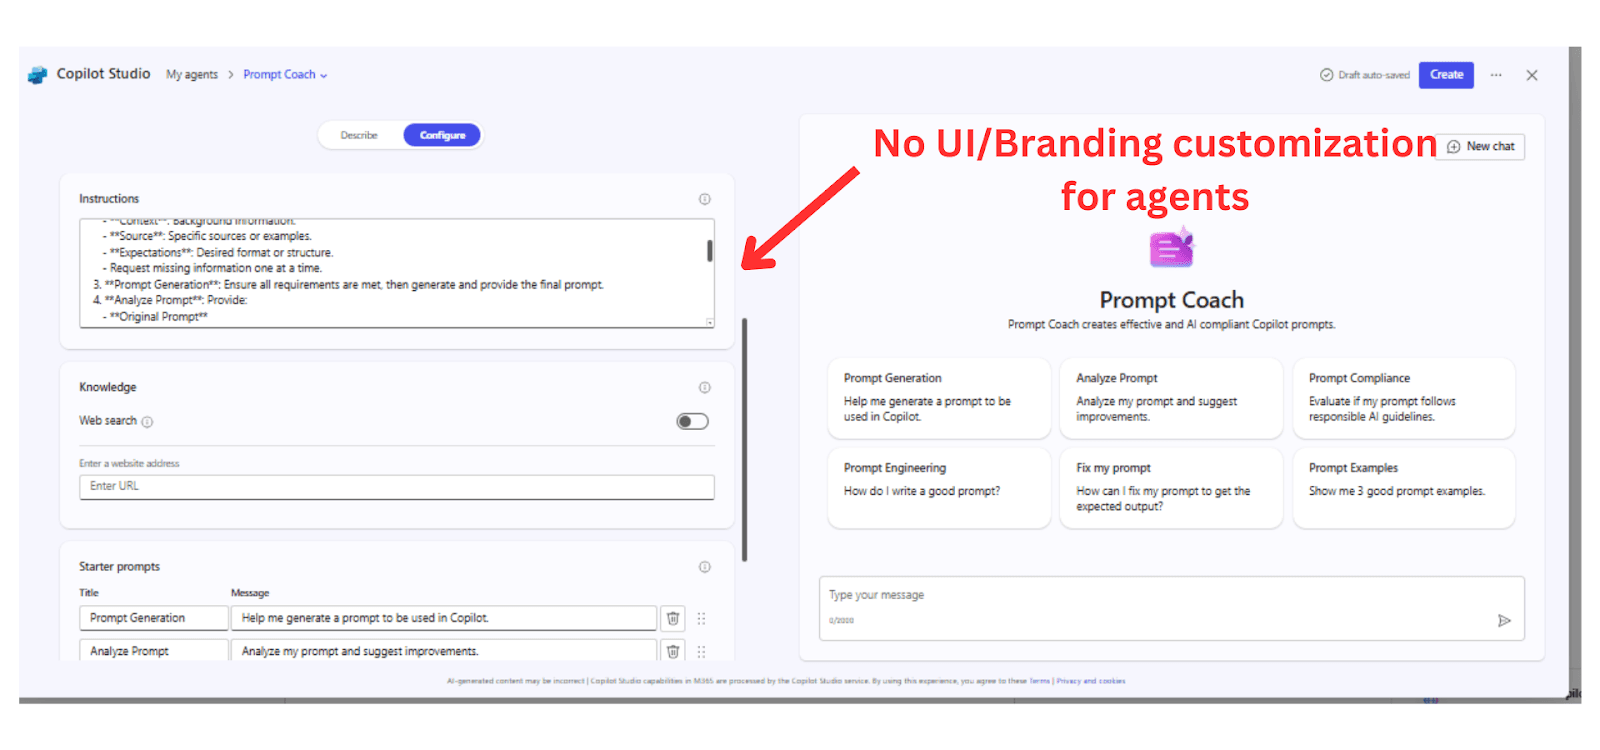Viewport: 1600px width, 750px height.
Task: Click the Type your message box
Action: (1172, 608)
